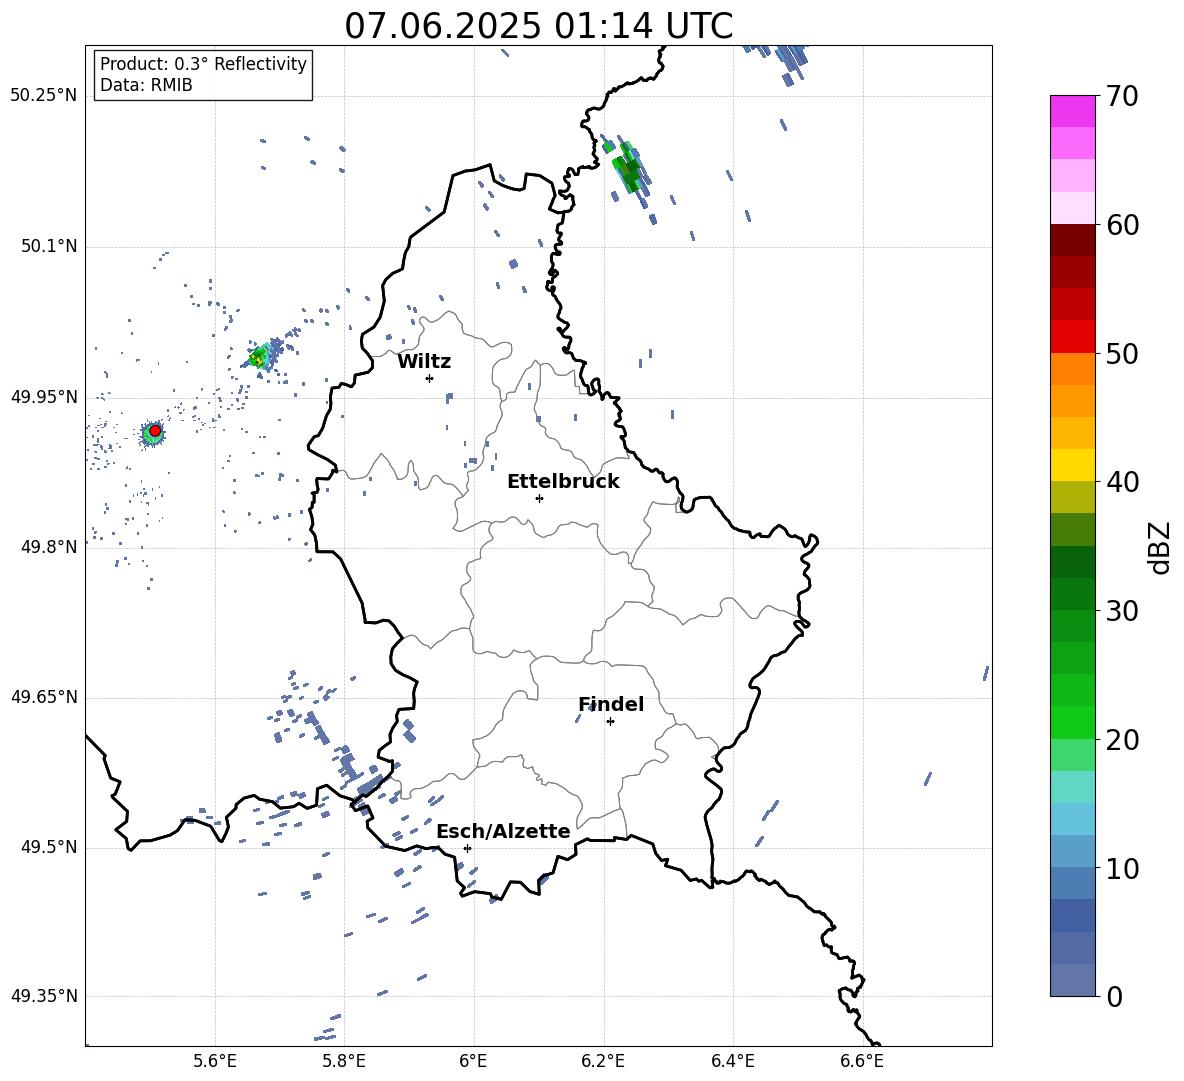Click the title text '07.06.2025 01:14 UTC'
This screenshot has height=1081, width=1184.
tap(538, 26)
